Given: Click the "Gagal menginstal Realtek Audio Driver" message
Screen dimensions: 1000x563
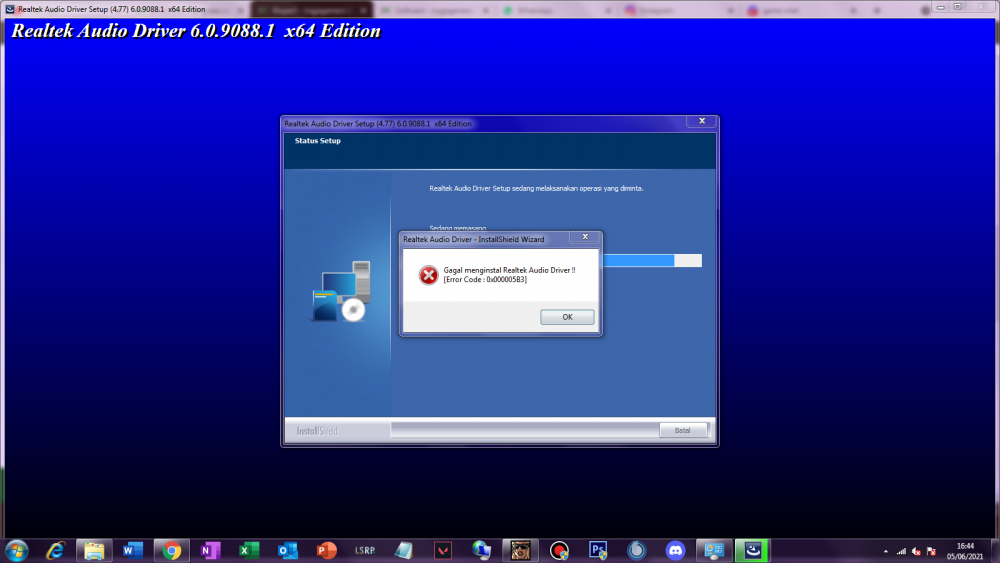Looking at the screenshot, I should (509, 270).
